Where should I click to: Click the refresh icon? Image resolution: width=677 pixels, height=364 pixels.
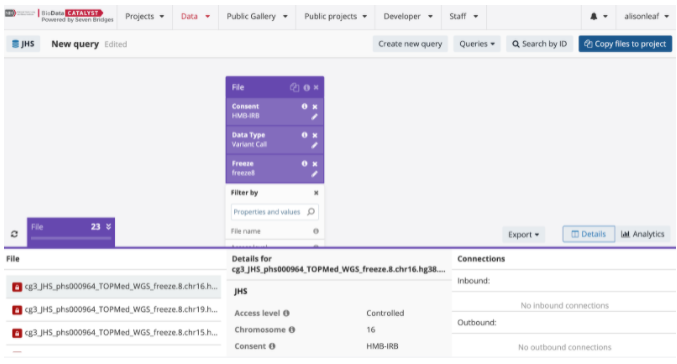tap(14, 234)
